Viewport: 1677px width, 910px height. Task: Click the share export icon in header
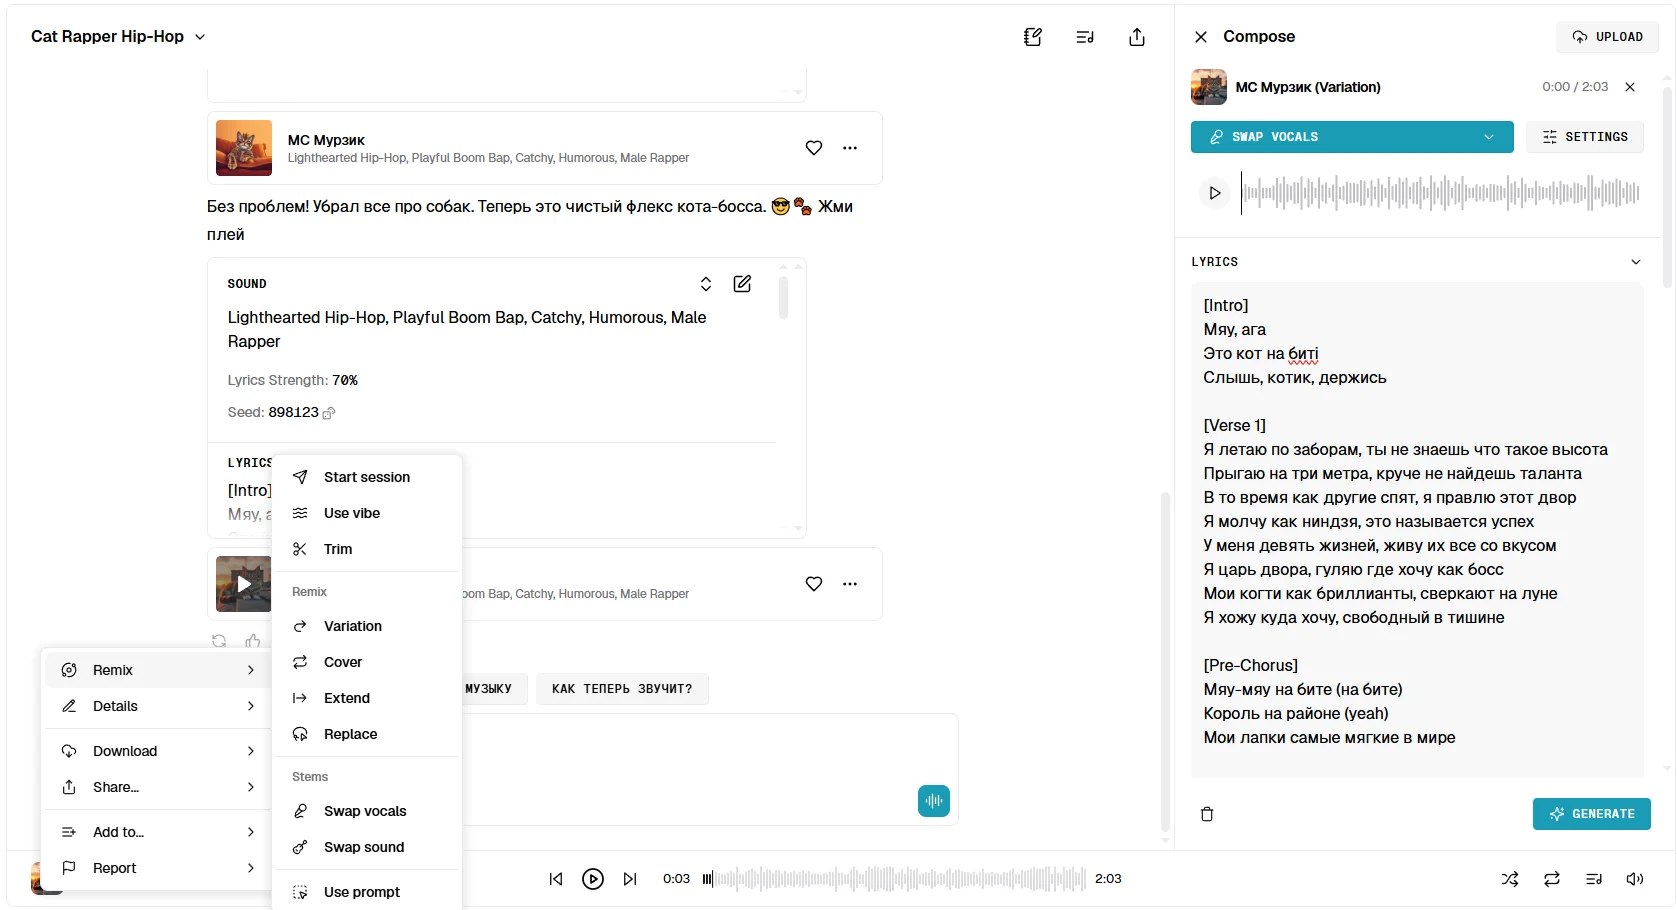pos(1137,37)
